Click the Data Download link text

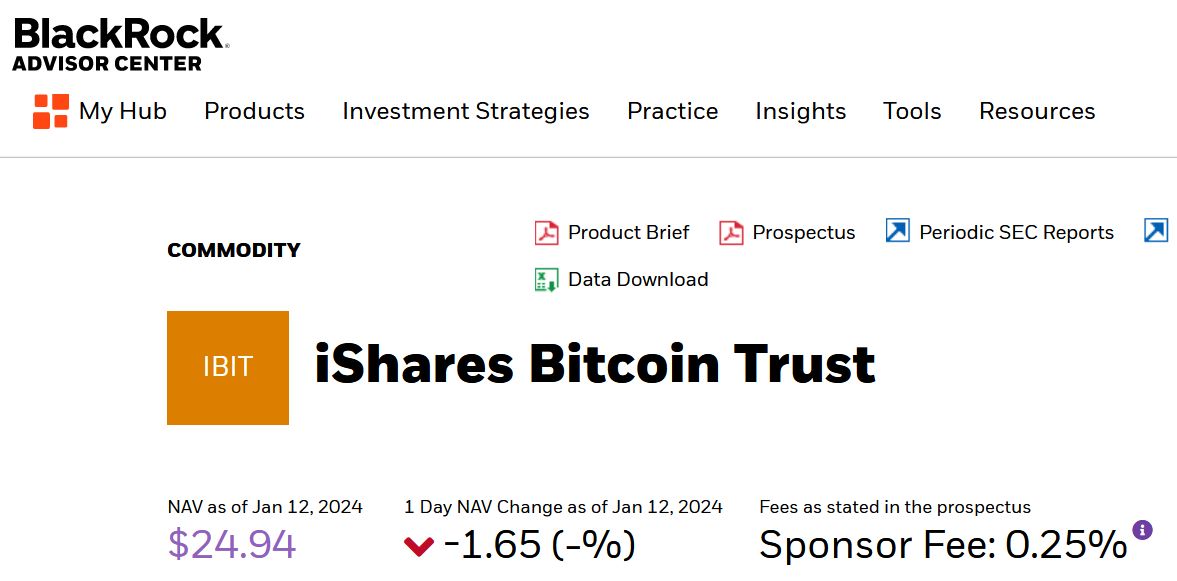click(638, 280)
